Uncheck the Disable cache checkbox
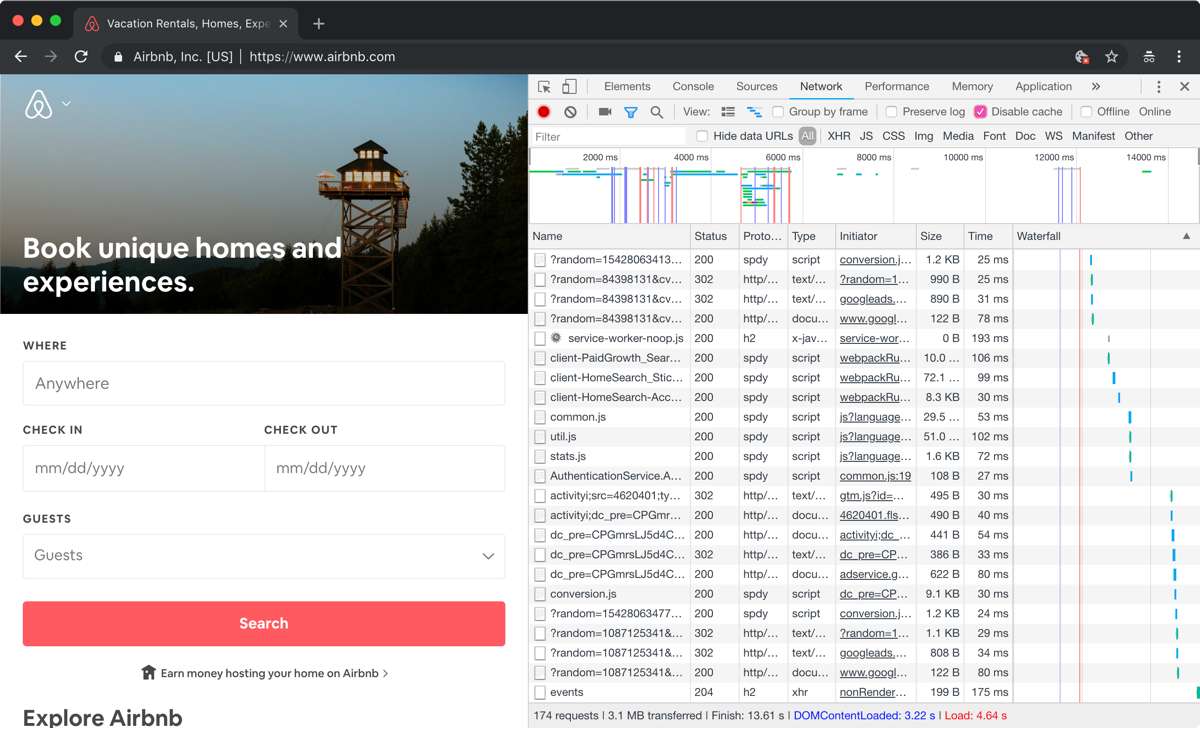Viewport: 1200px width, 729px height. tap(980, 112)
